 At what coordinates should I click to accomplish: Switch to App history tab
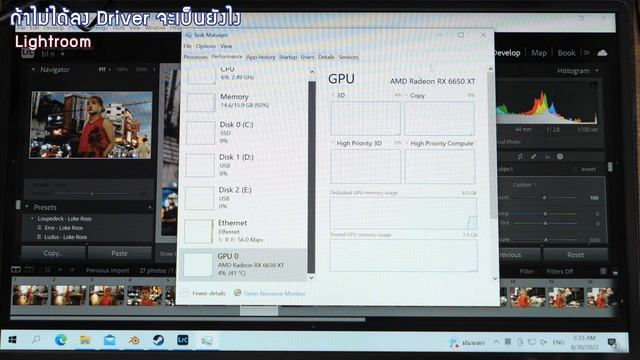pyautogui.click(x=260, y=57)
